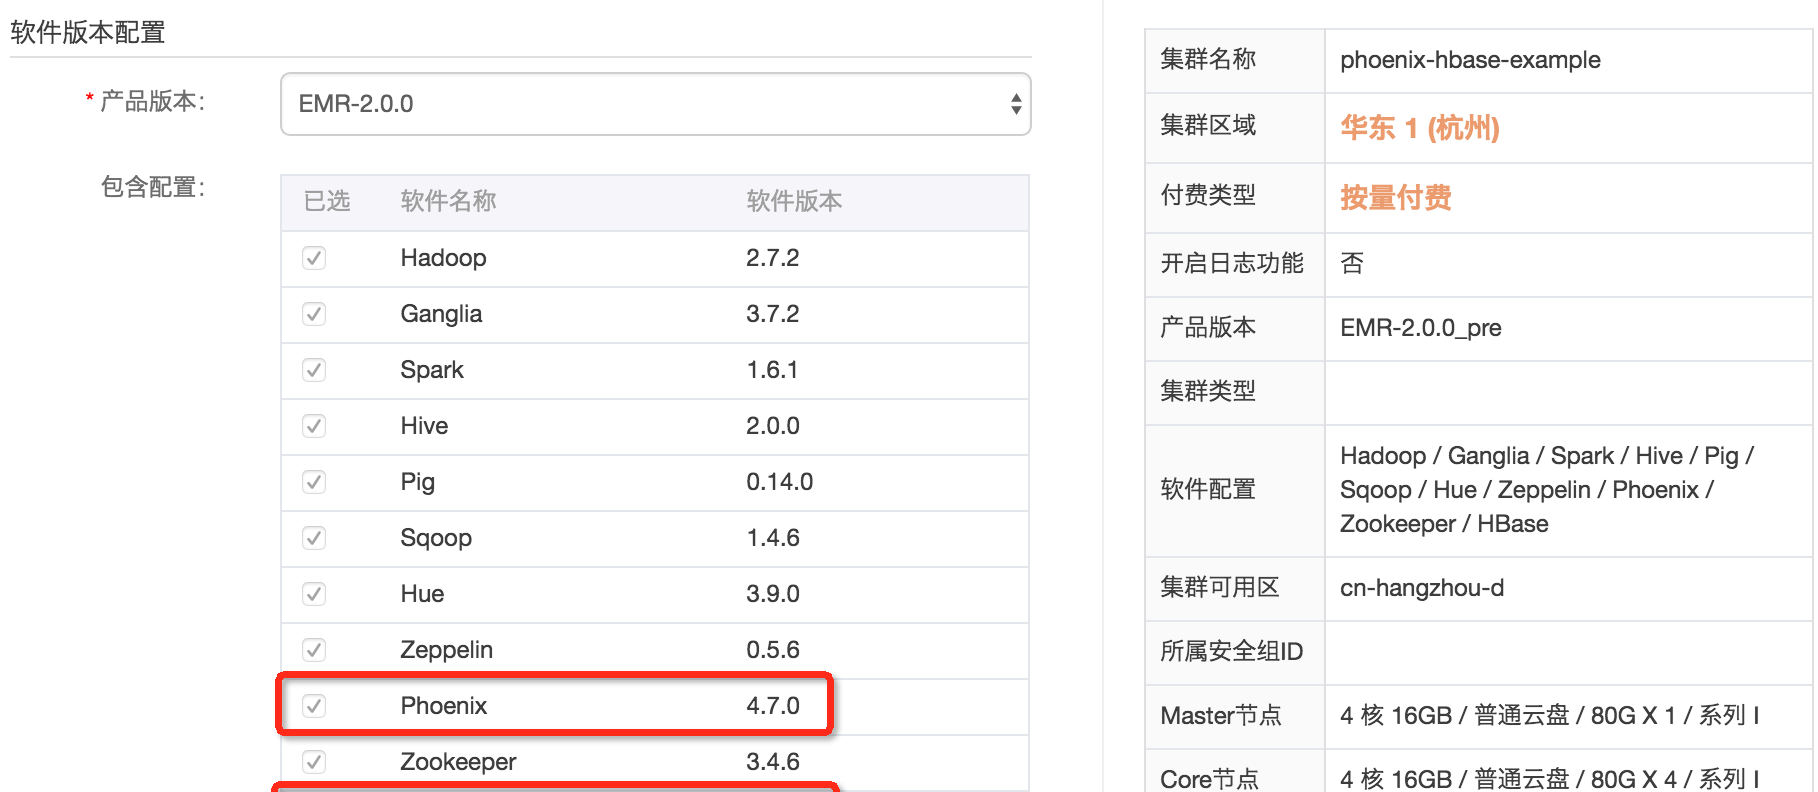Click the 软件版本 column header
The height and width of the screenshot is (792, 1818).
[794, 201]
